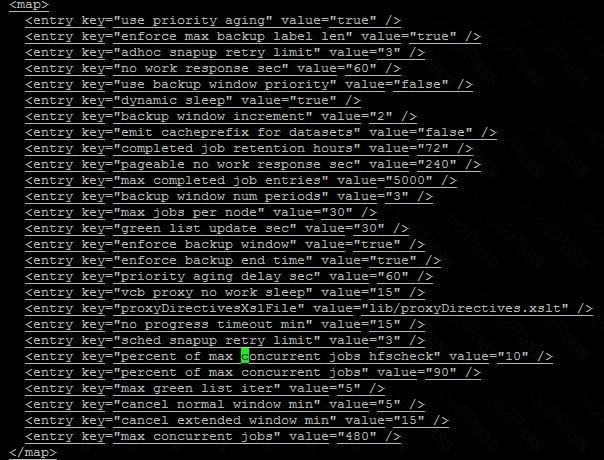Click the "proxyDirectivesXslFile" key
The height and width of the screenshot is (460, 604).
coord(209,308)
